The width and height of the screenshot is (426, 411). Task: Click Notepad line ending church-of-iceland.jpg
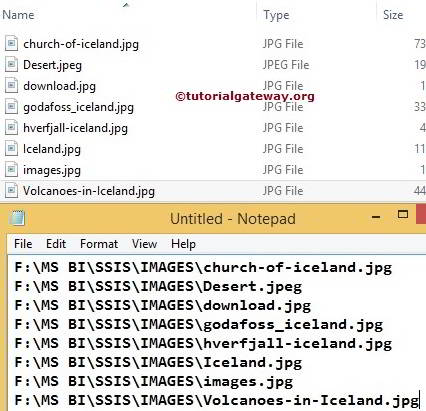coord(203,268)
